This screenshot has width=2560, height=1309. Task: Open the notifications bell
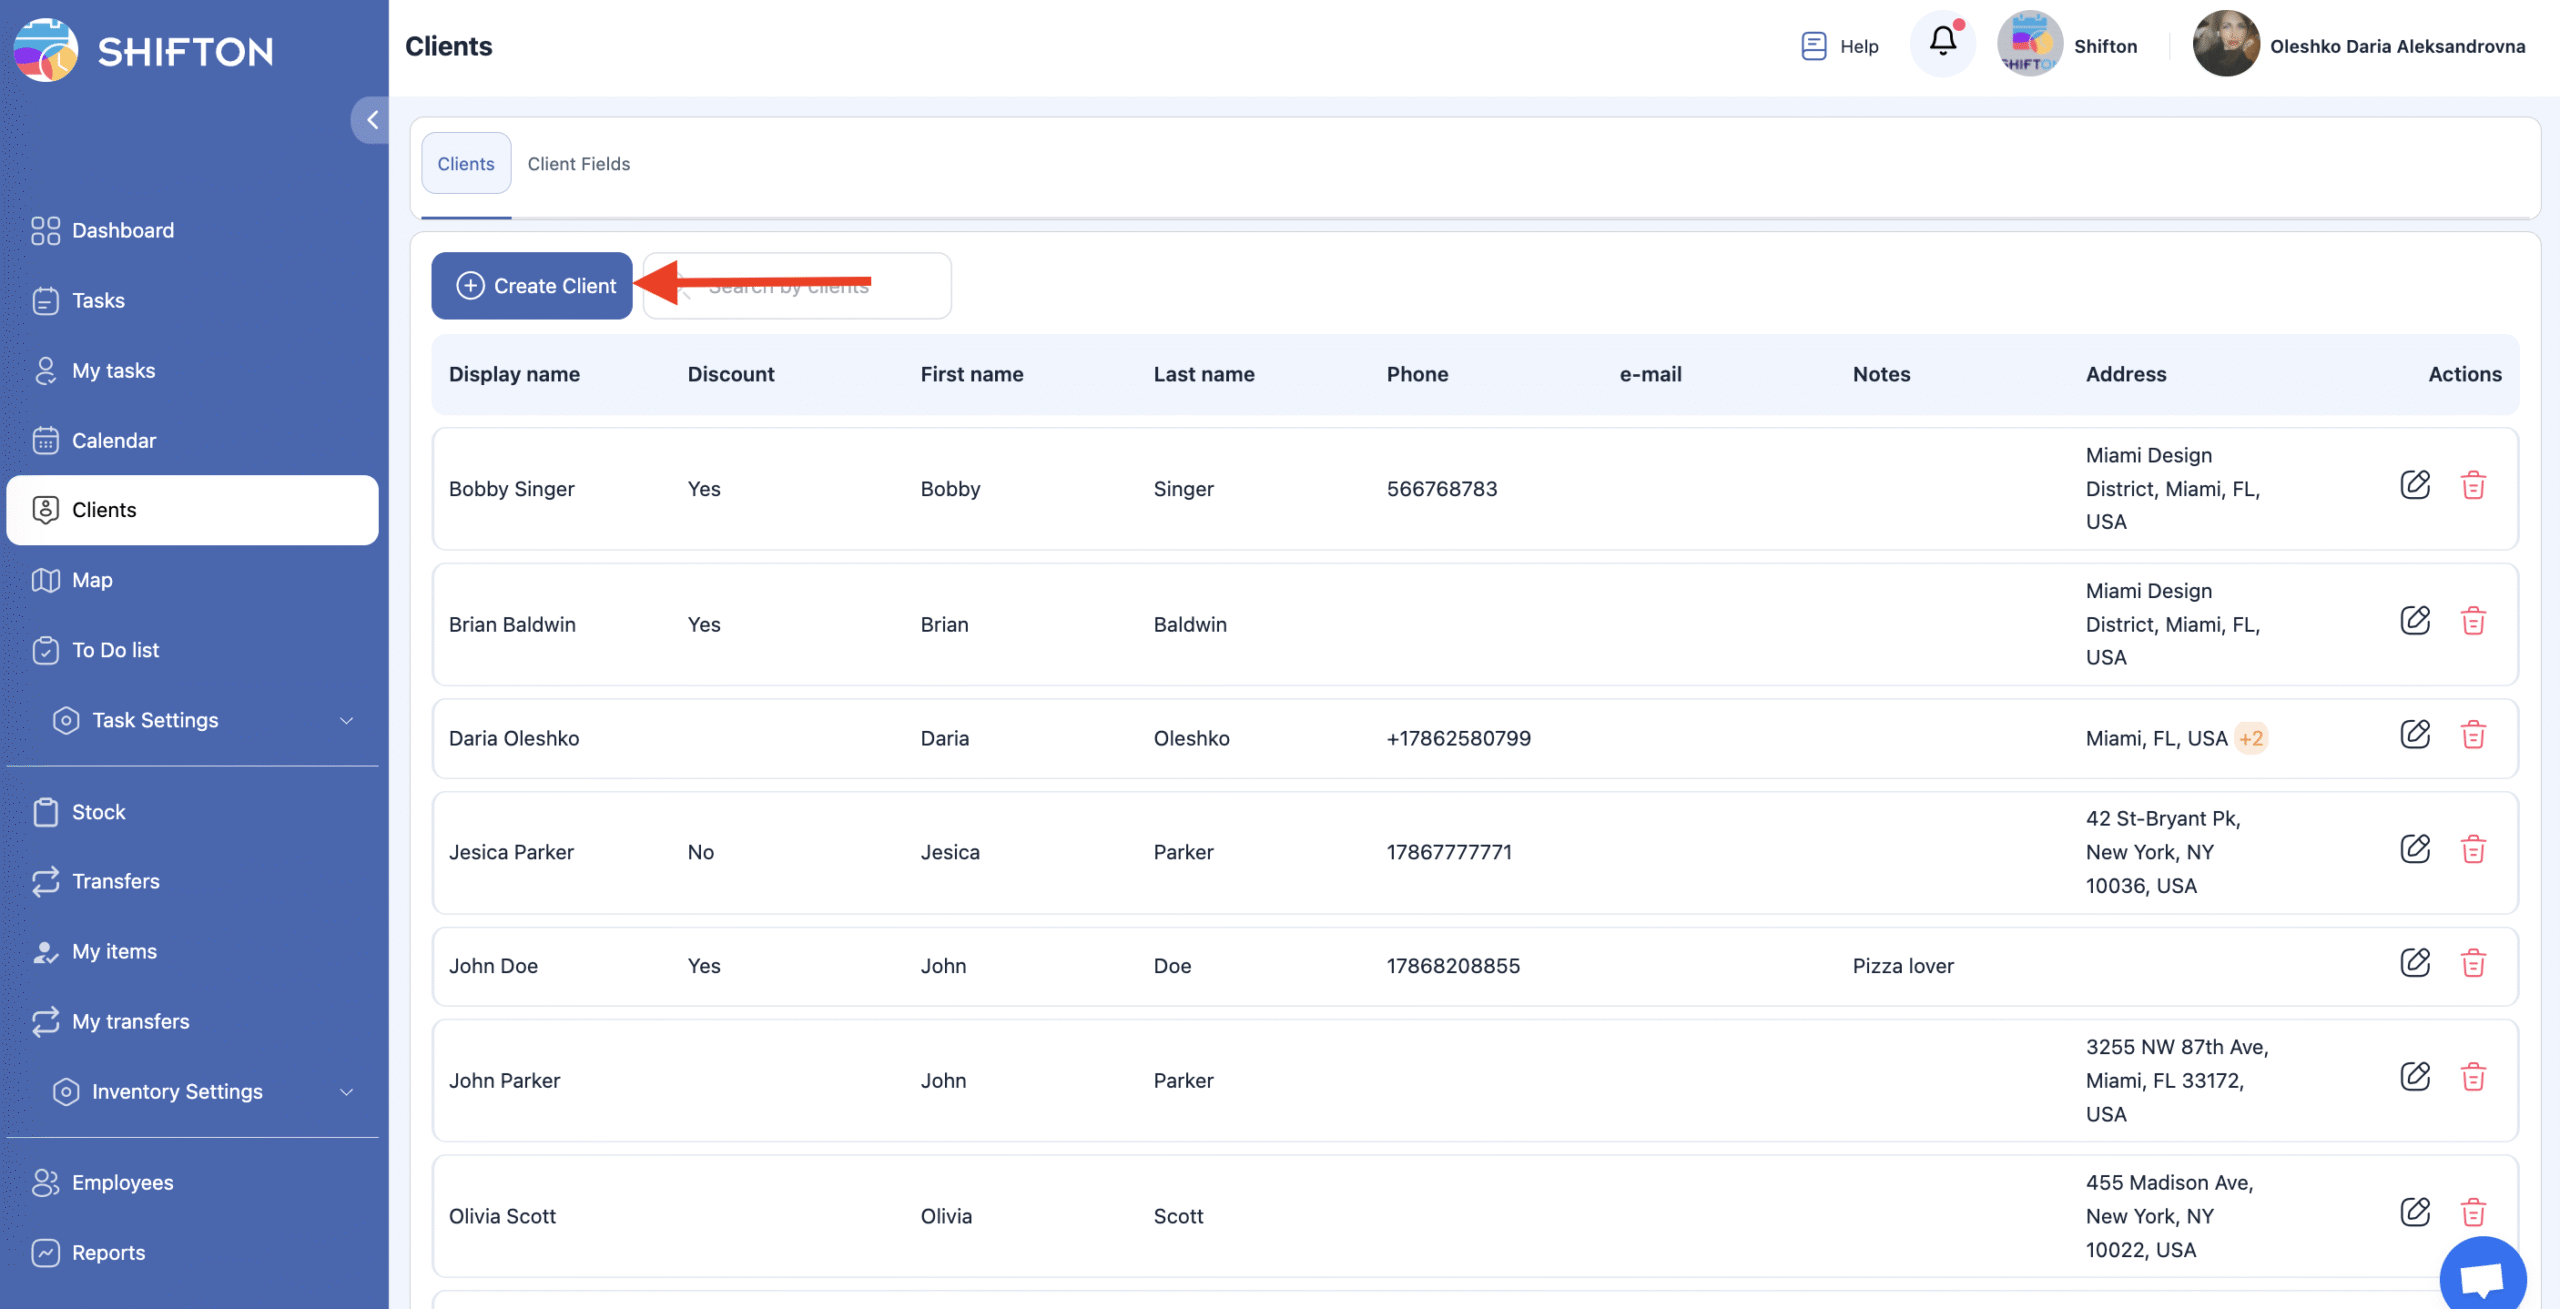(1942, 42)
